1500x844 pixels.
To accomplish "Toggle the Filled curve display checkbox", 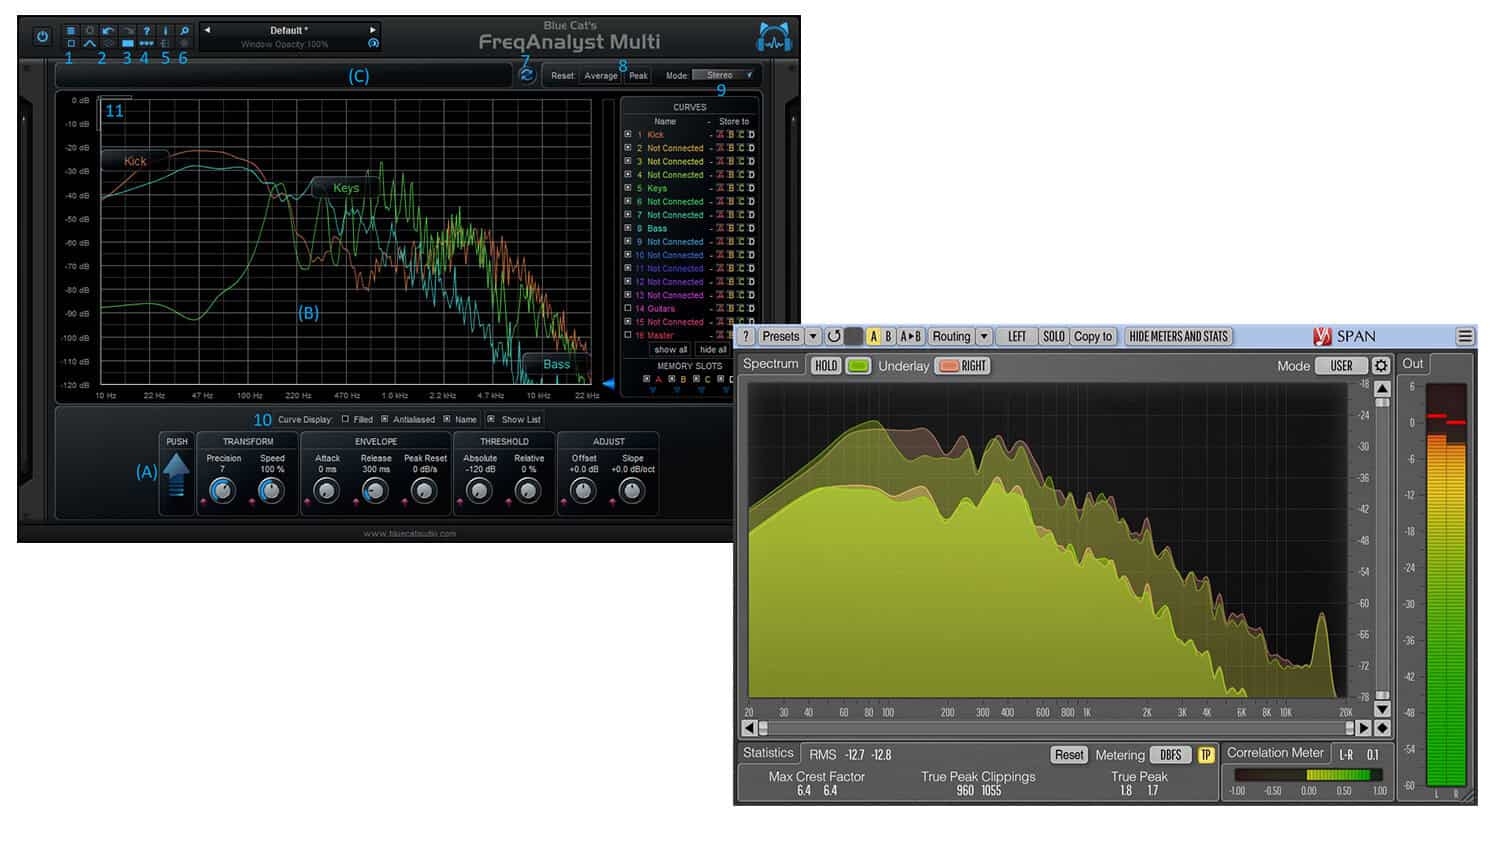I will (345, 419).
